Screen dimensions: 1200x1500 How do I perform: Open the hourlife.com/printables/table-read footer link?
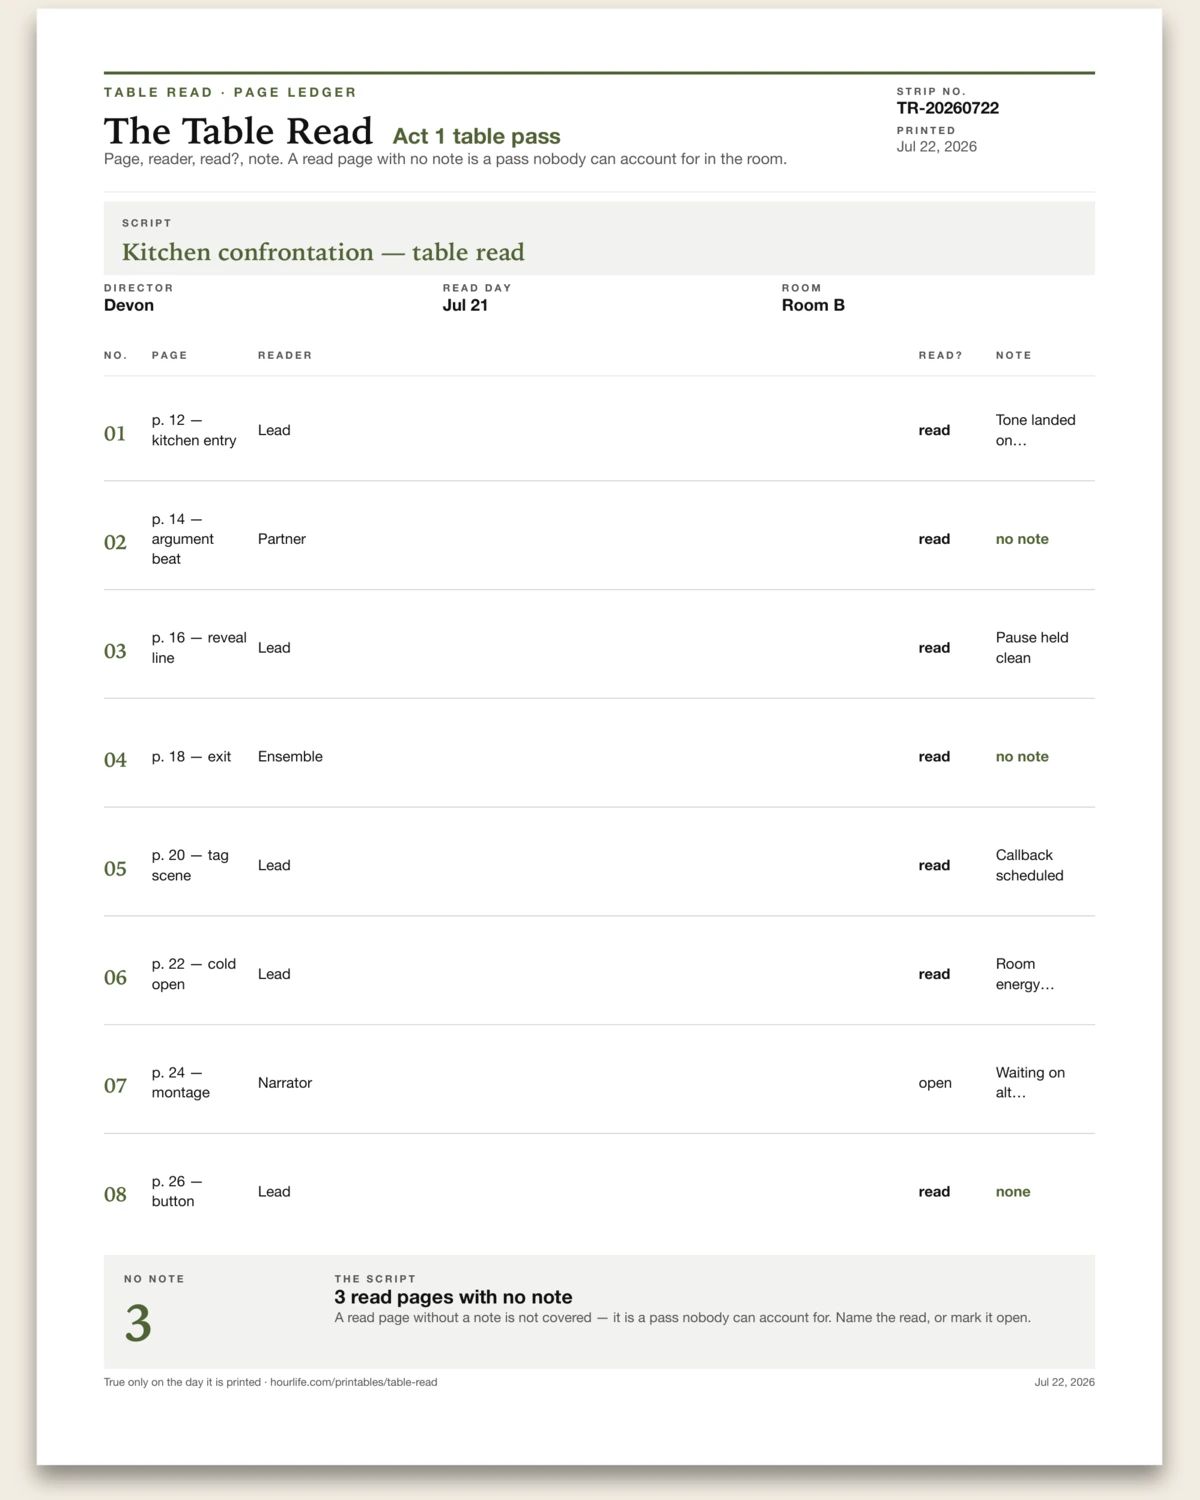coord(353,1382)
